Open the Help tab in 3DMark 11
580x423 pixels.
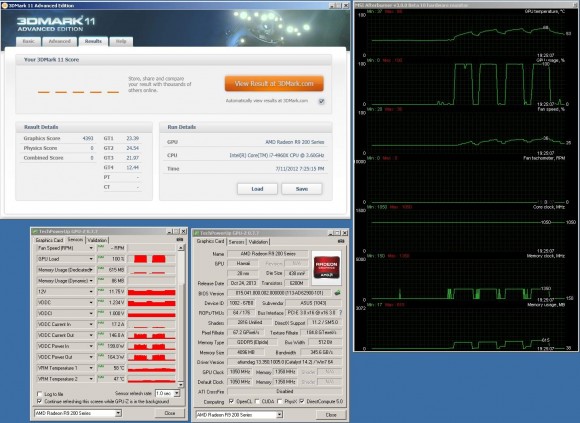(121, 41)
